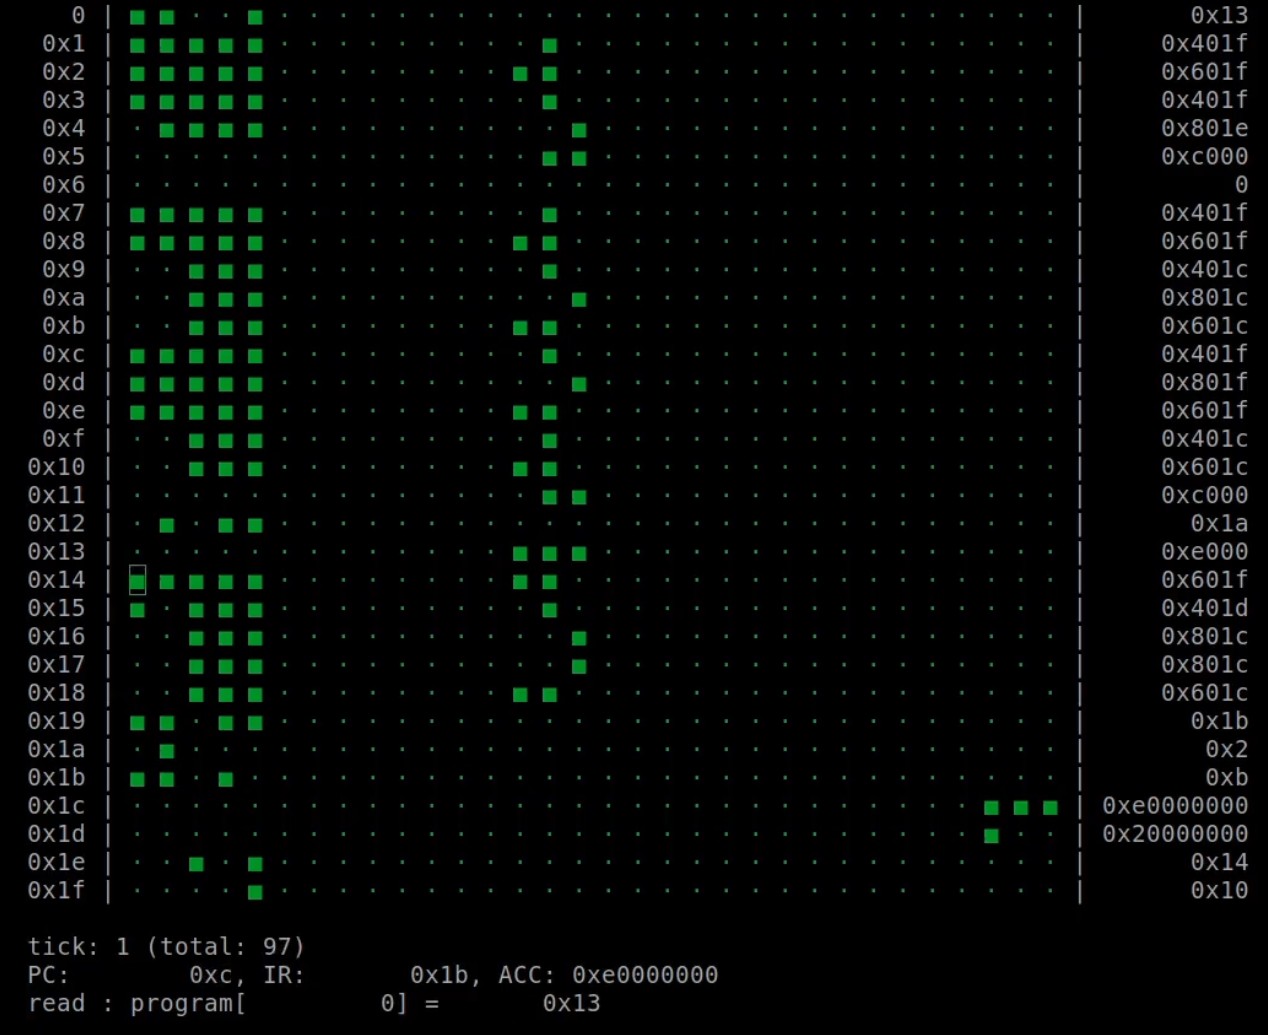Click the "tick: 1 (total: 97)" status line

[x=166, y=946]
